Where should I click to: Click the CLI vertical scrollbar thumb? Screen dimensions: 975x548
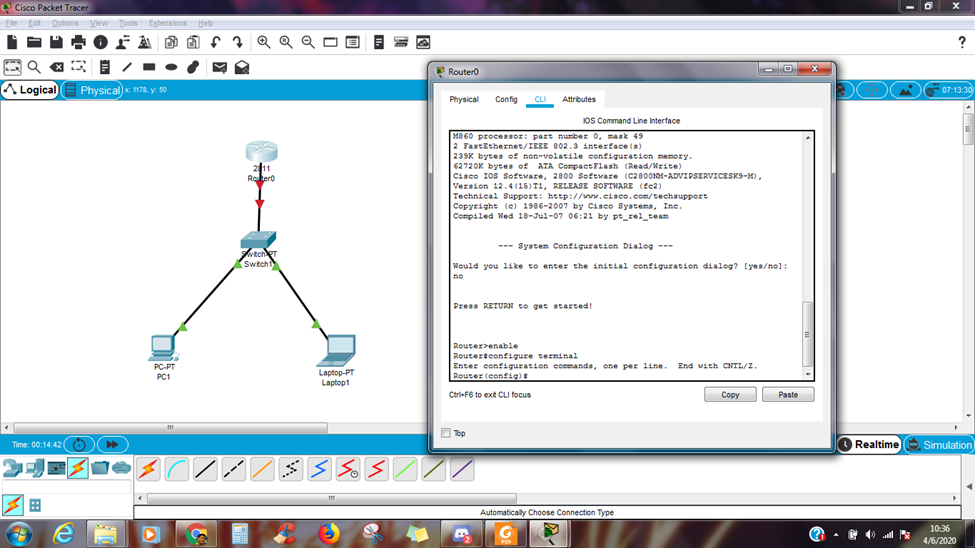pyautogui.click(x=808, y=334)
